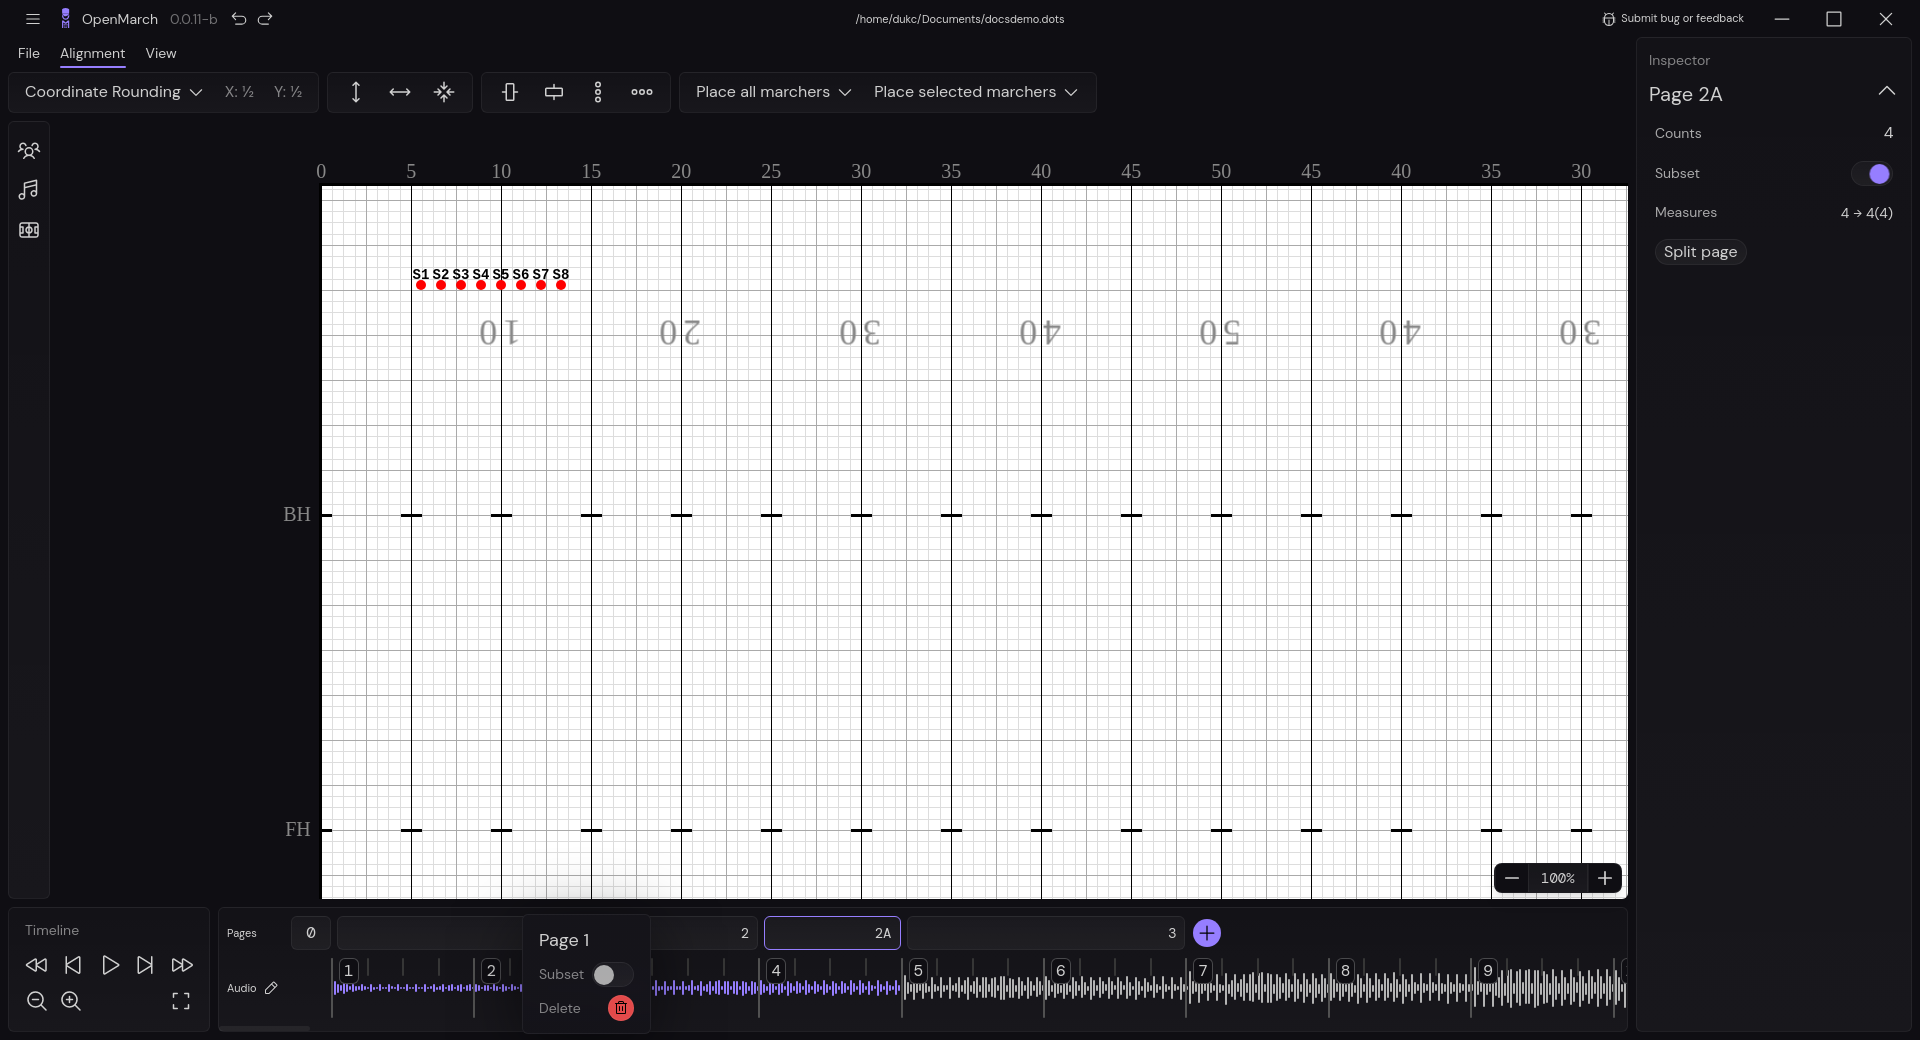Select page 2A in the pages timeline
The height and width of the screenshot is (1040, 1920).
[x=832, y=933]
